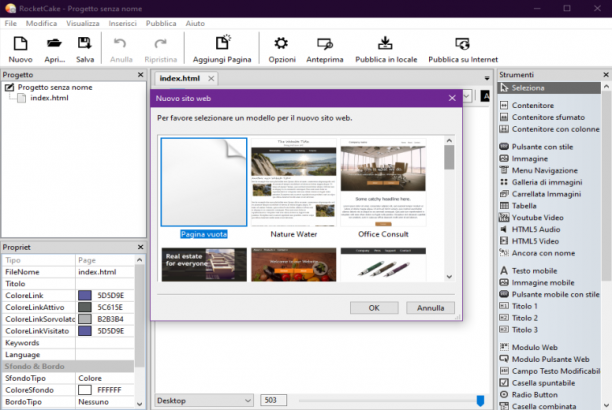
Task: Select the Casella combinata tool
Action: [538, 406]
